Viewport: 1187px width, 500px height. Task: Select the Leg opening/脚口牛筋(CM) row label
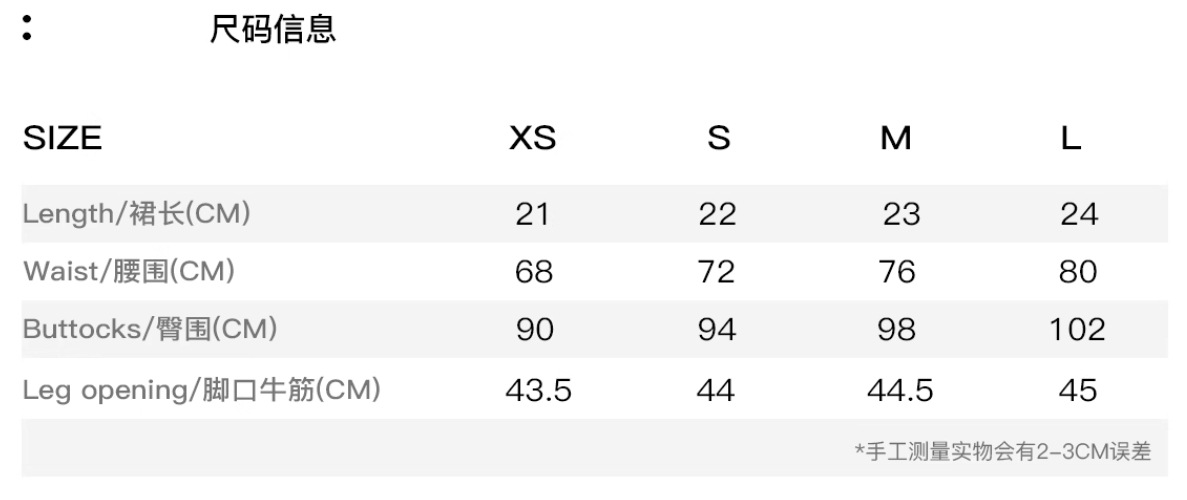[201, 389]
